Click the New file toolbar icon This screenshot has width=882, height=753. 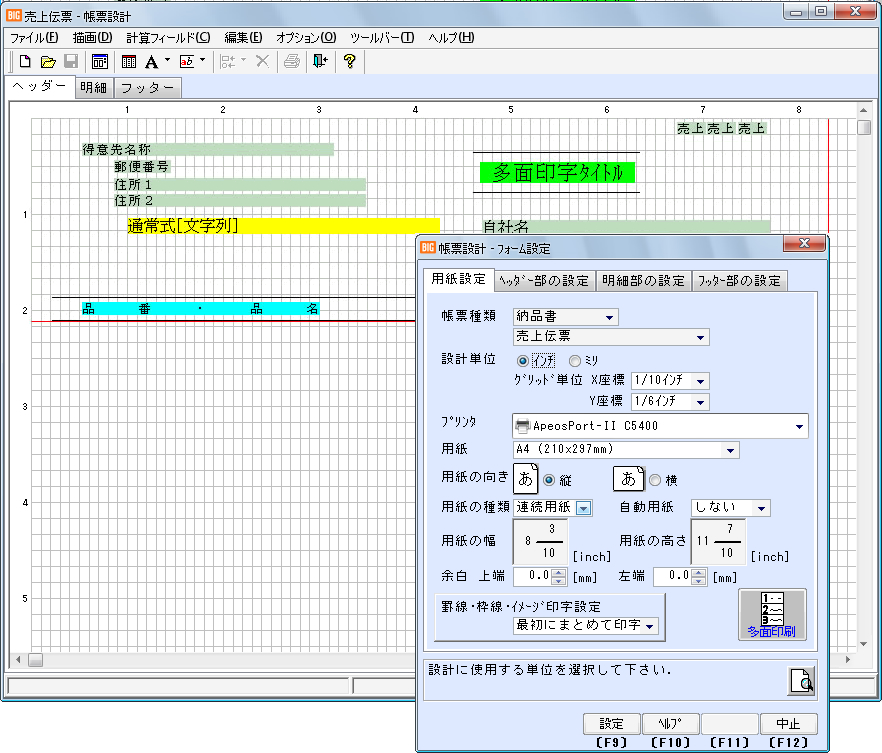click(x=26, y=62)
